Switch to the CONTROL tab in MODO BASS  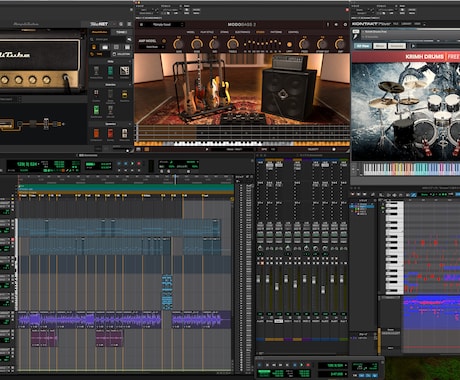tap(293, 32)
